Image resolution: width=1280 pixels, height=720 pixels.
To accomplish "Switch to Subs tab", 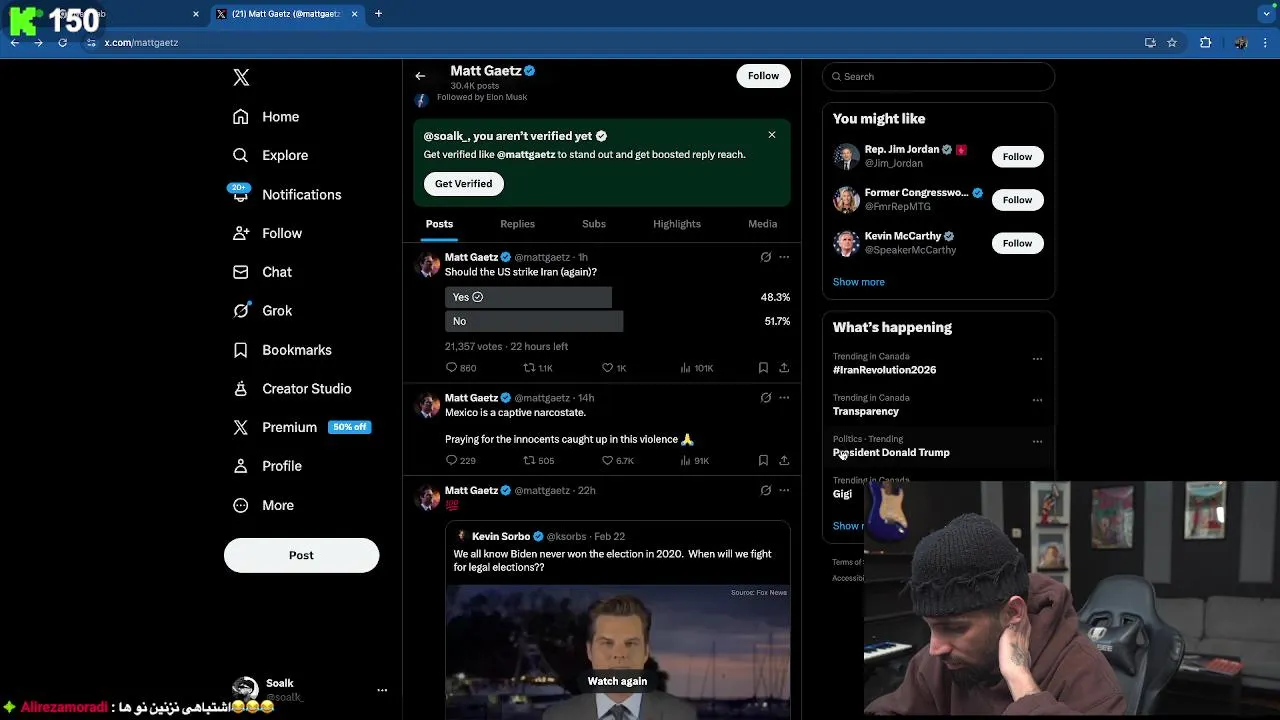I will [594, 224].
